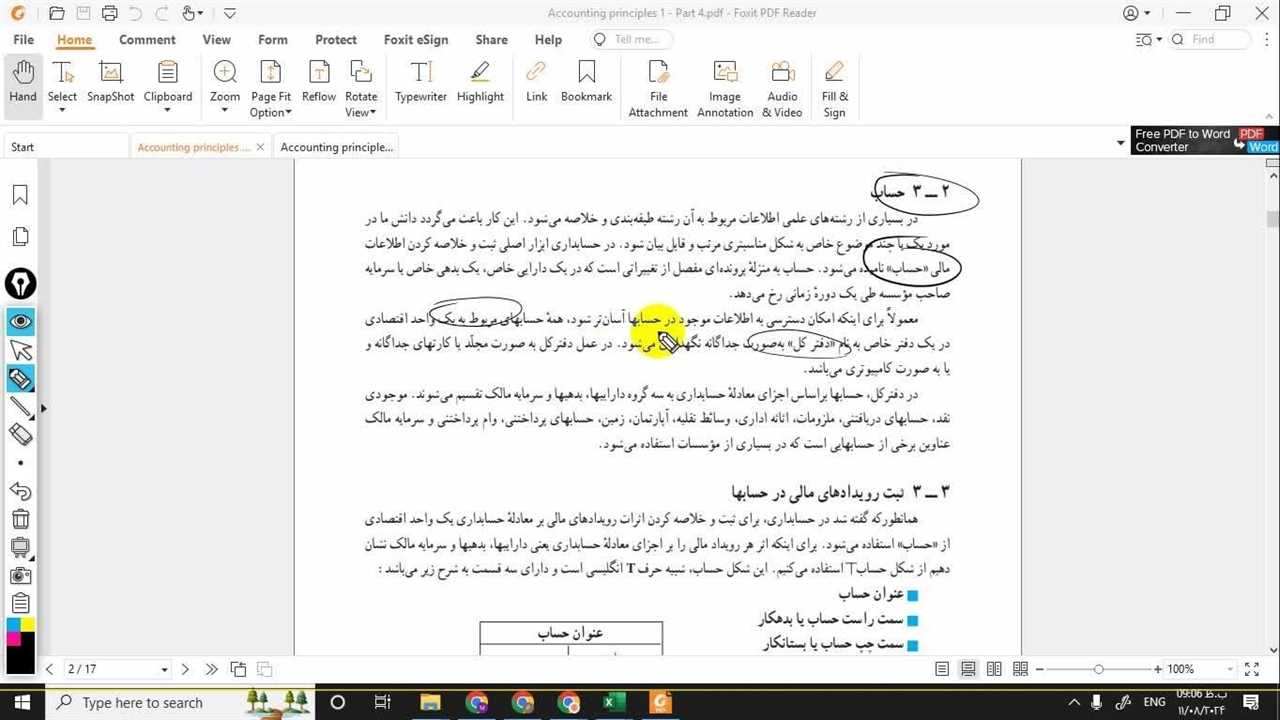Open the Bookmarks side panel
This screenshot has width=1280, height=720.
20,195
